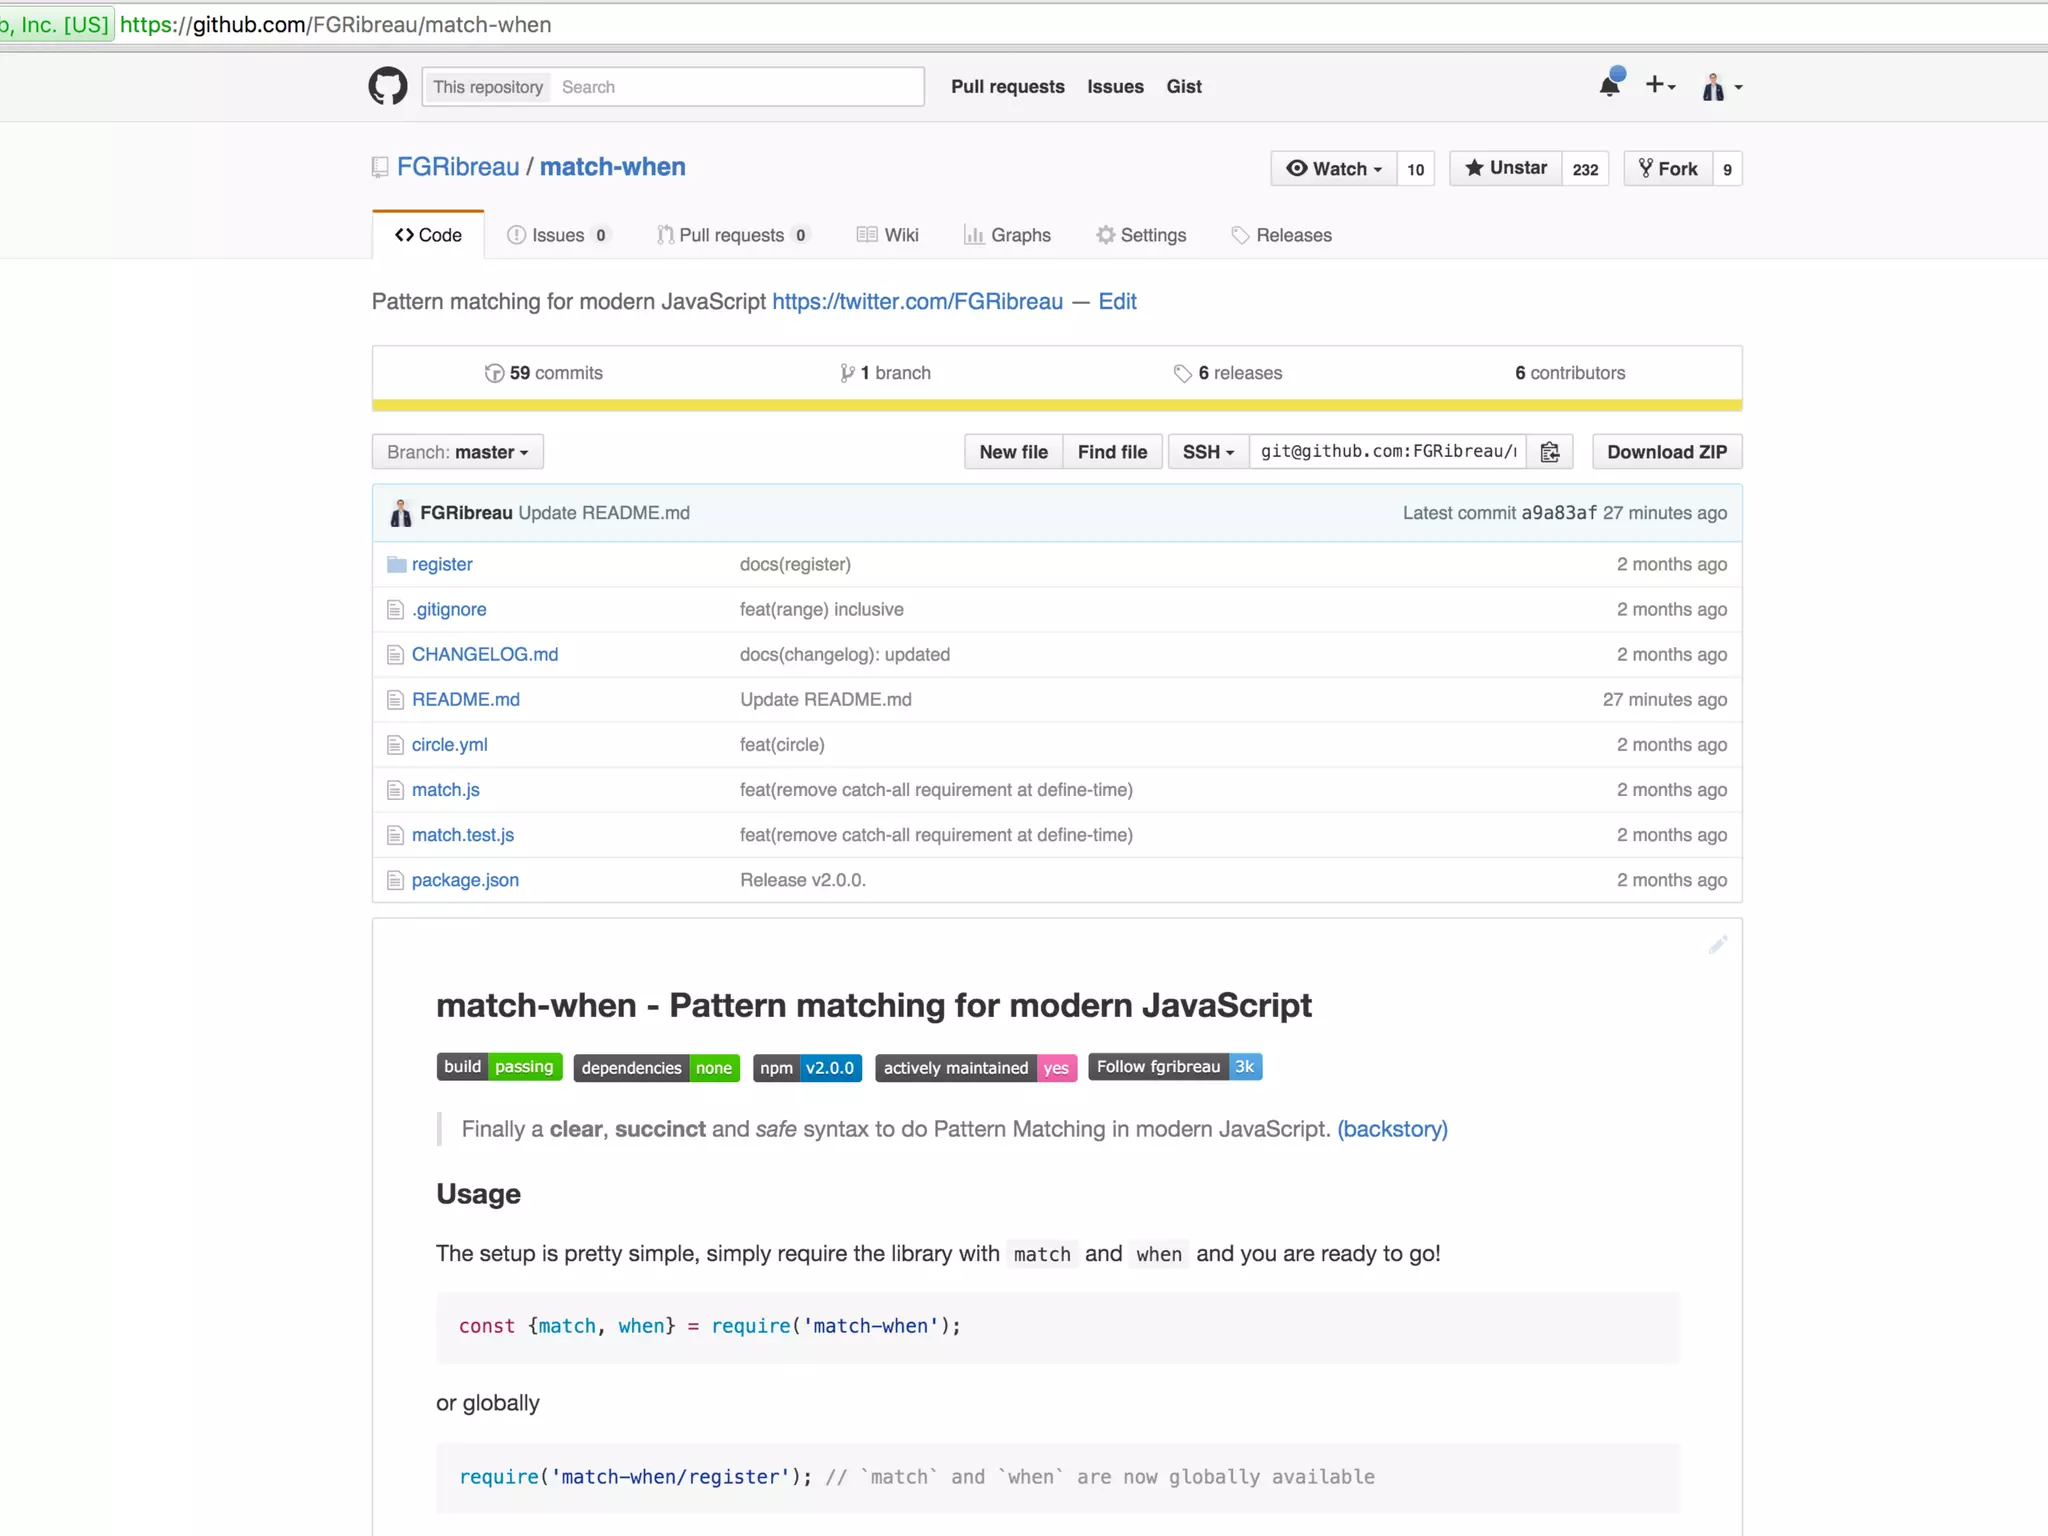Screen dimensions: 2048x1536
Task: Open the register folder icon
Action: (x=397, y=564)
